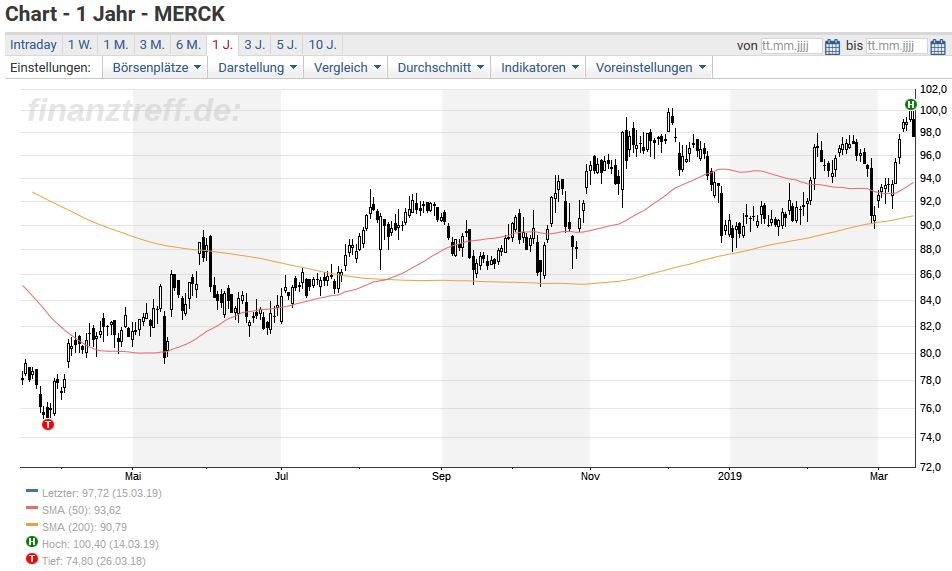This screenshot has height=571, width=952.
Task: Open the Indikatoren dropdown
Action: click(x=539, y=67)
